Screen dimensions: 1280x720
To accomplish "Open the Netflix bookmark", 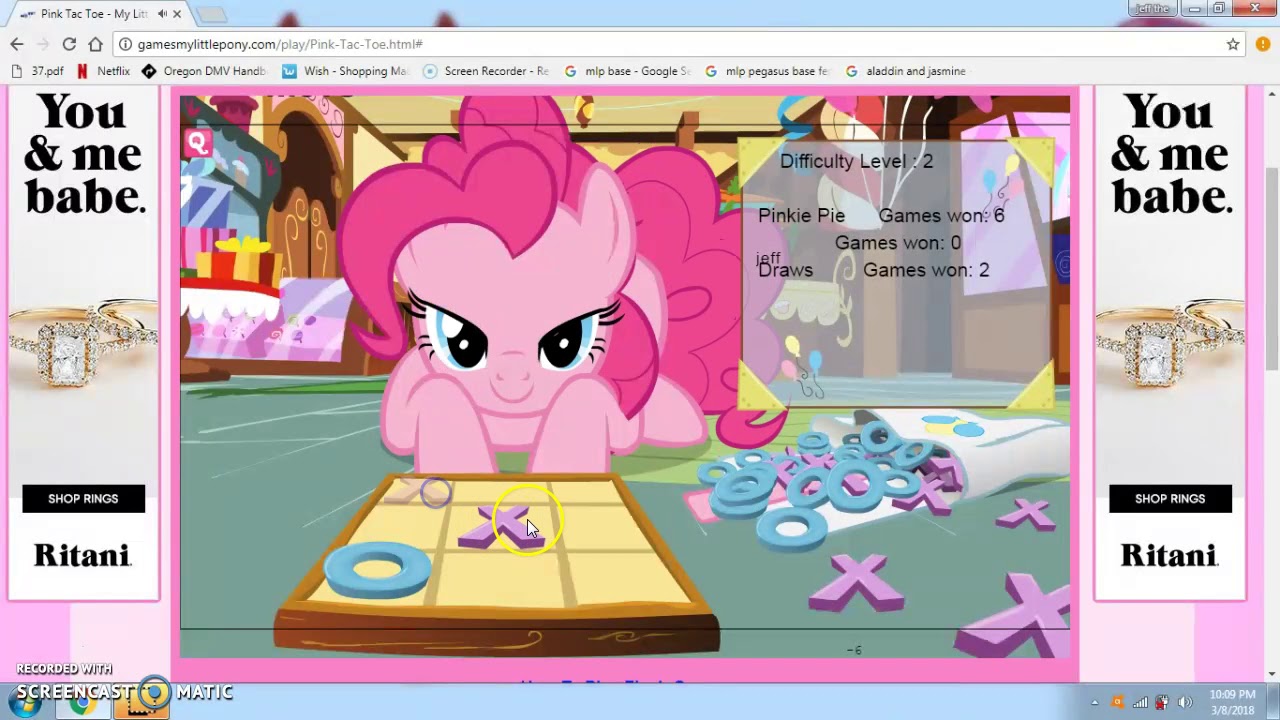I will click(x=103, y=71).
